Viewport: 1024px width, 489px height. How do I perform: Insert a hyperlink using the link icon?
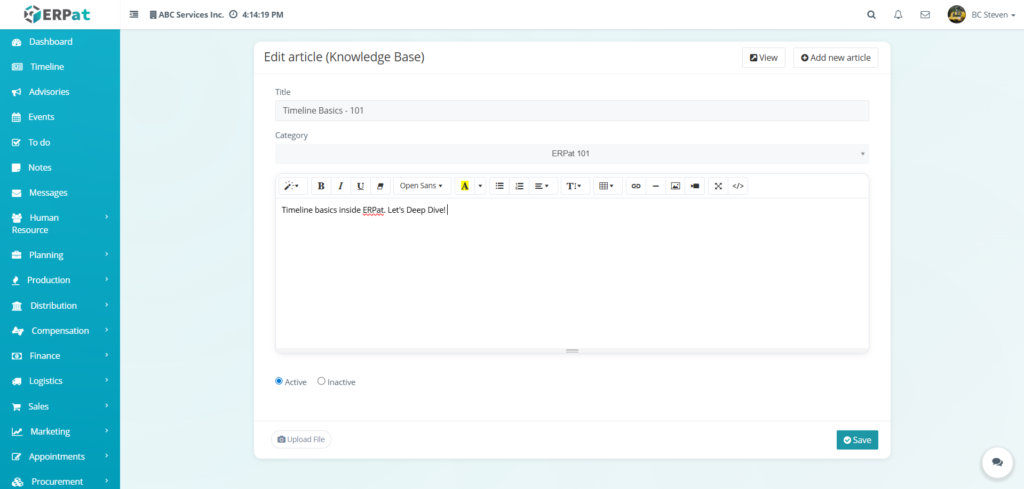coord(636,186)
